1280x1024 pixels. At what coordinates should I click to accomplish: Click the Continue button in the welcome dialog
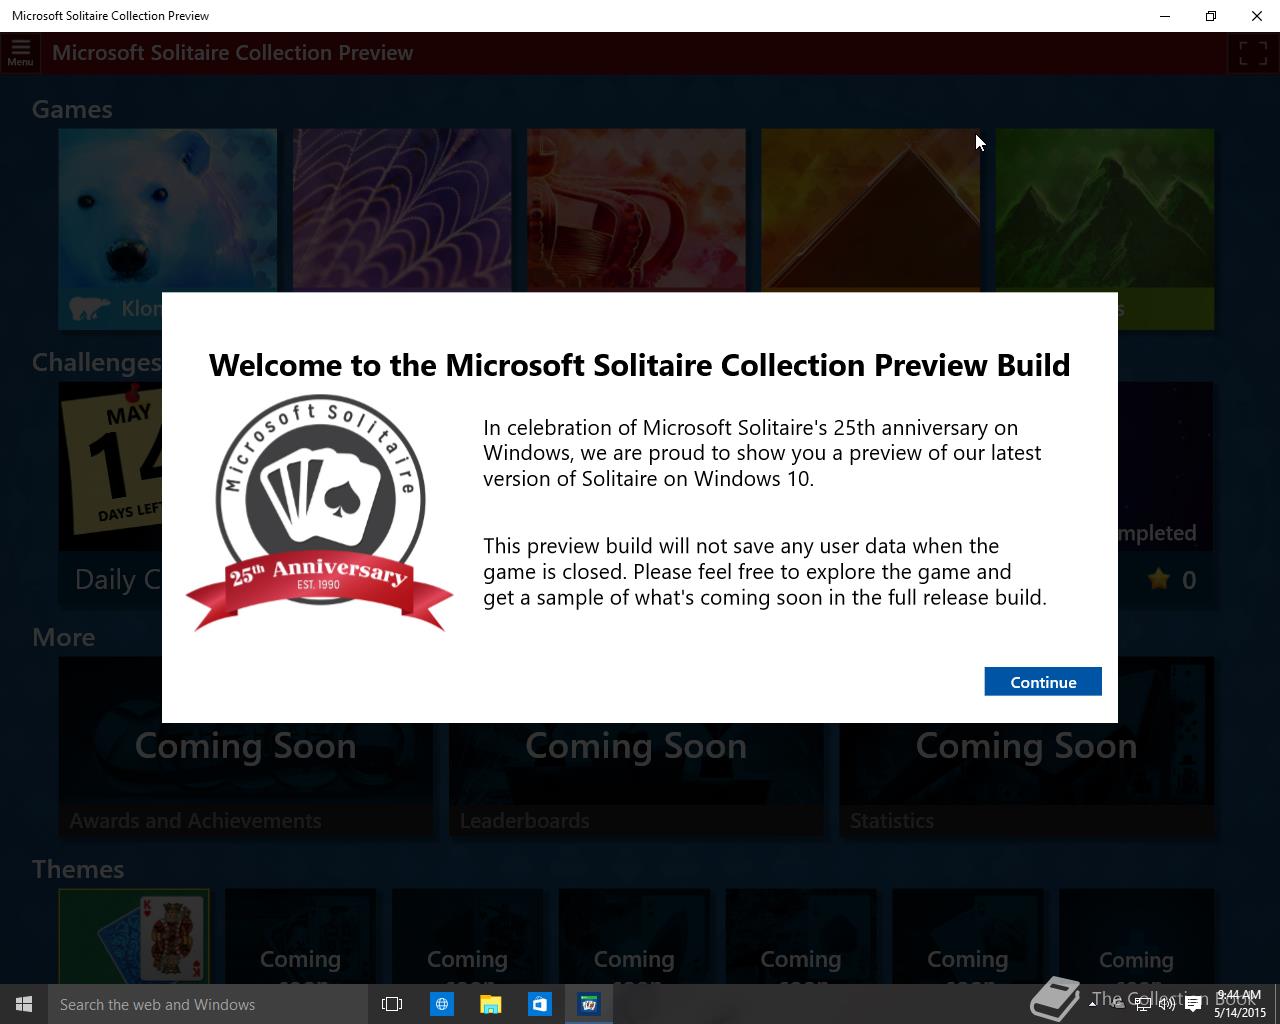coord(1043,682)
